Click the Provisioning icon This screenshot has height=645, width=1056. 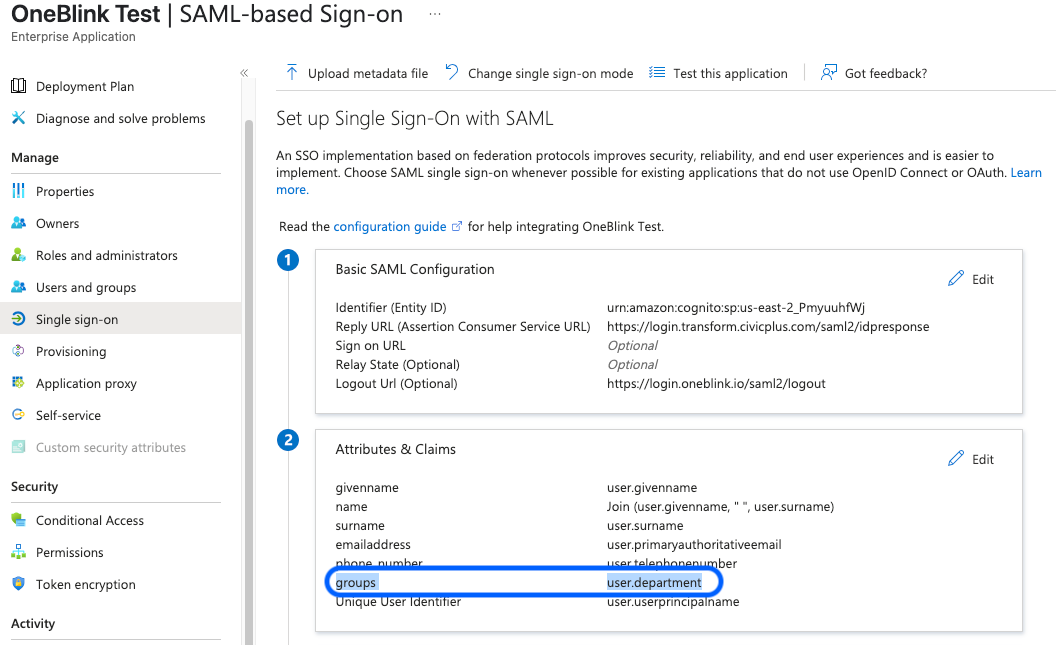pos(19,351)
